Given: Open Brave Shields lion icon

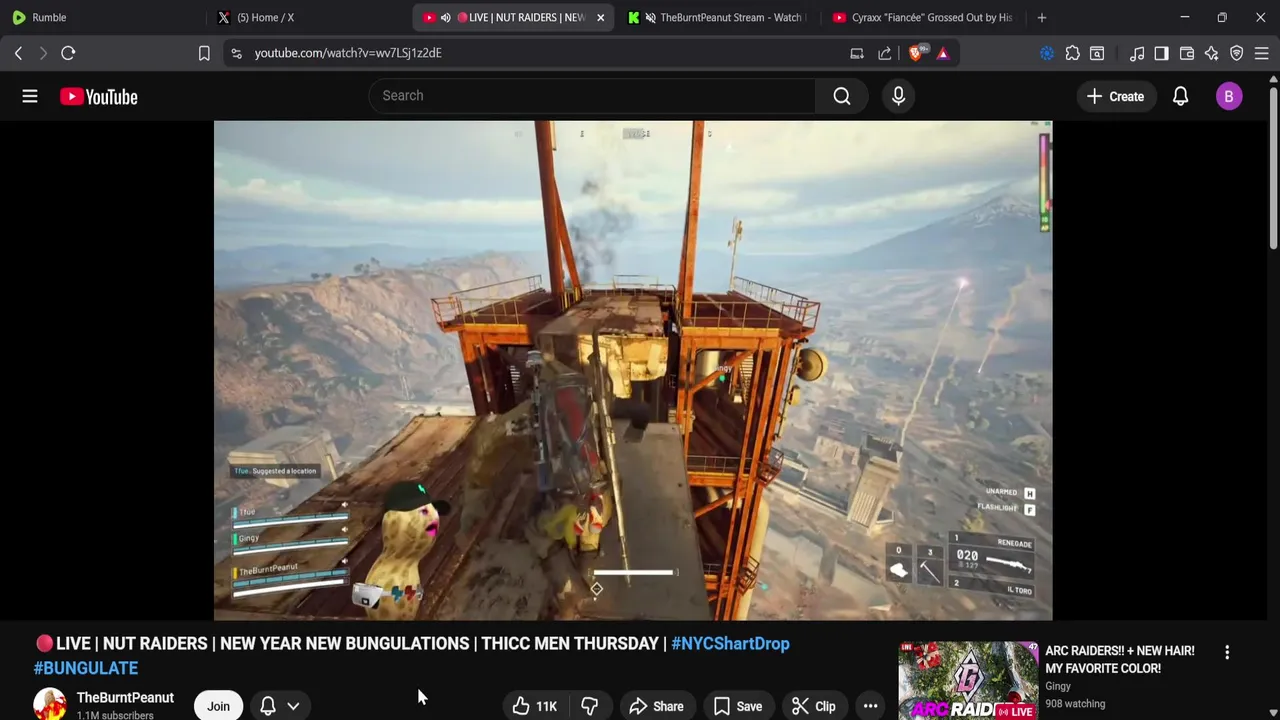Looking at the screenshot, I should coord(916,53).
